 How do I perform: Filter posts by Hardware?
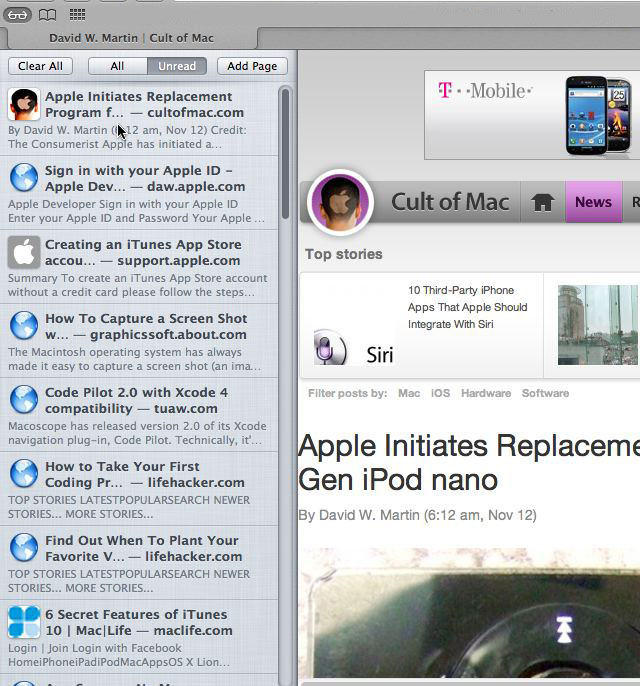(485, 393)
